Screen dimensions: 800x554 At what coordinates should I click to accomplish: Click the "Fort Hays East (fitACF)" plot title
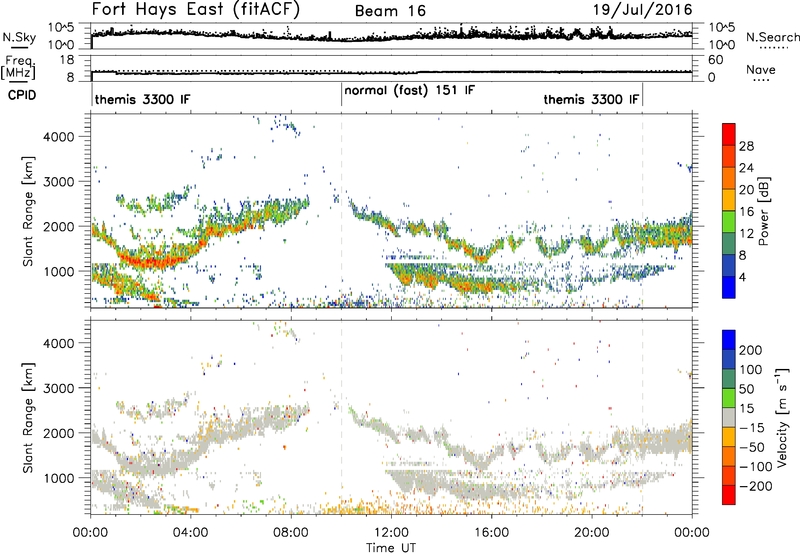point(196,10)
